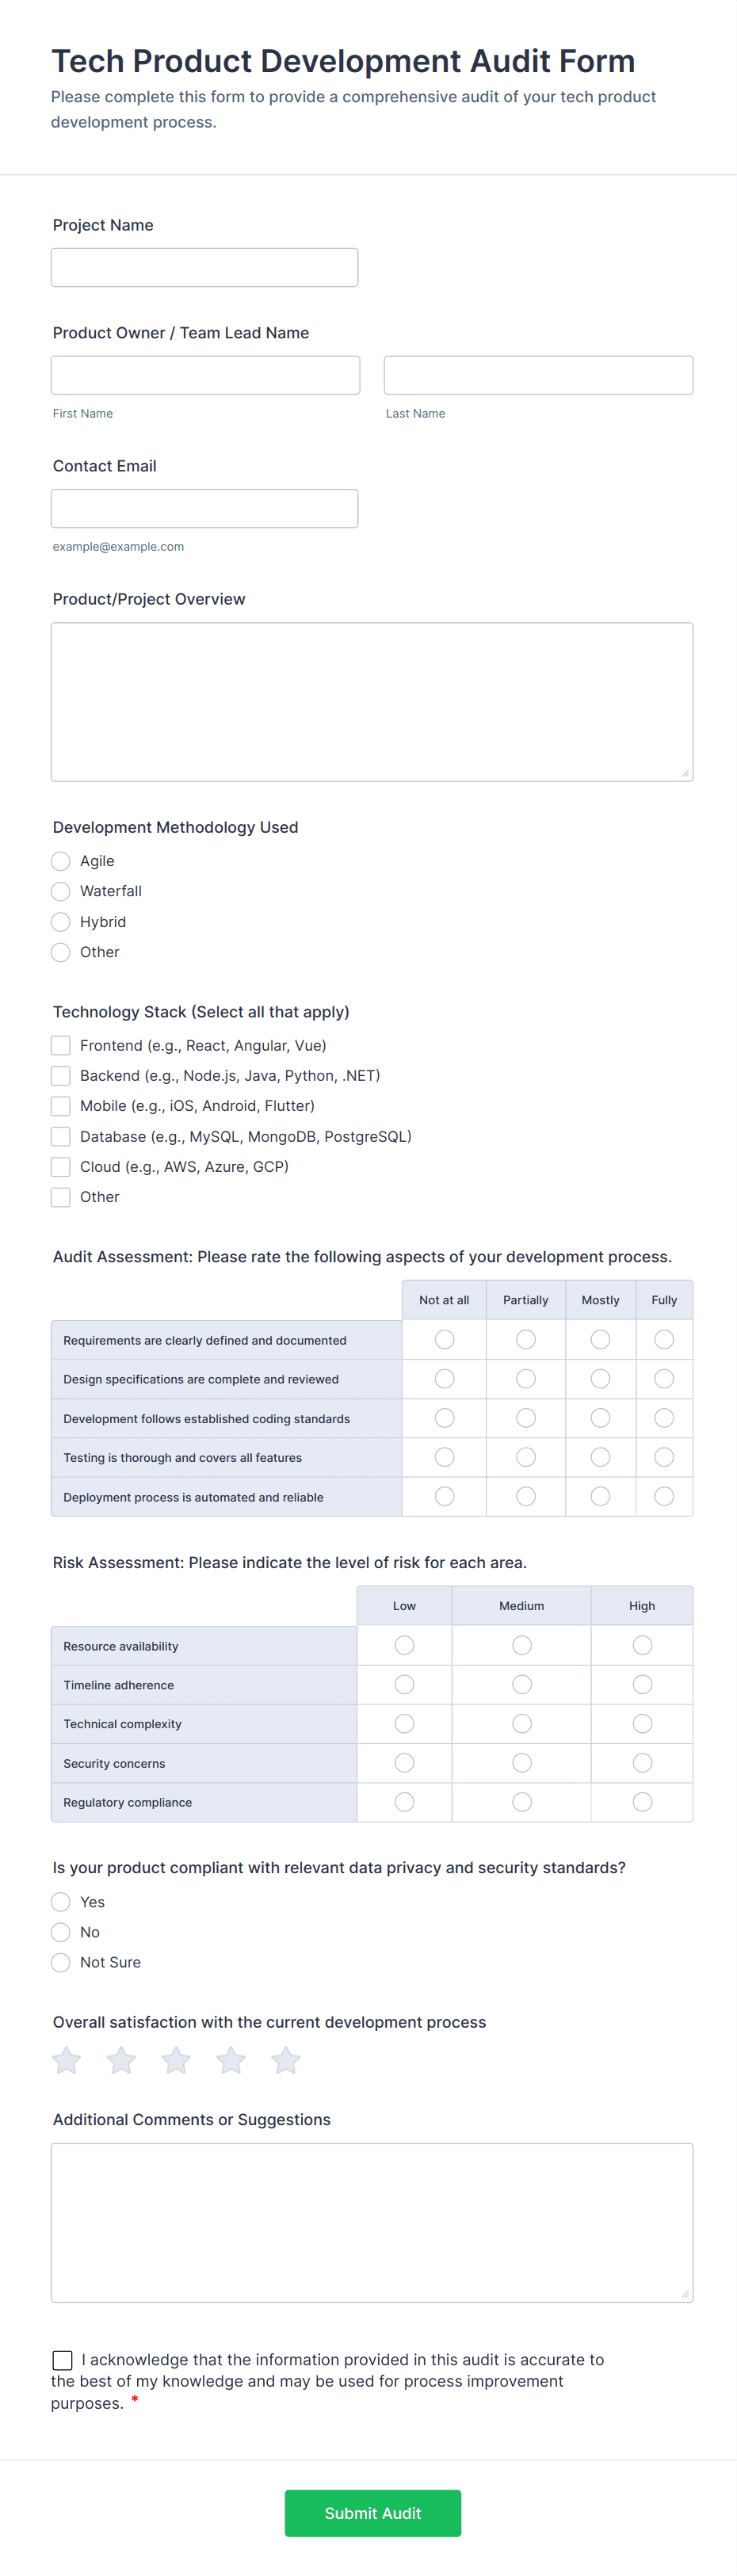This screenshot has height=2576, width=737.
Task: Select Hybrid methodology option
Action: [60, 922]
